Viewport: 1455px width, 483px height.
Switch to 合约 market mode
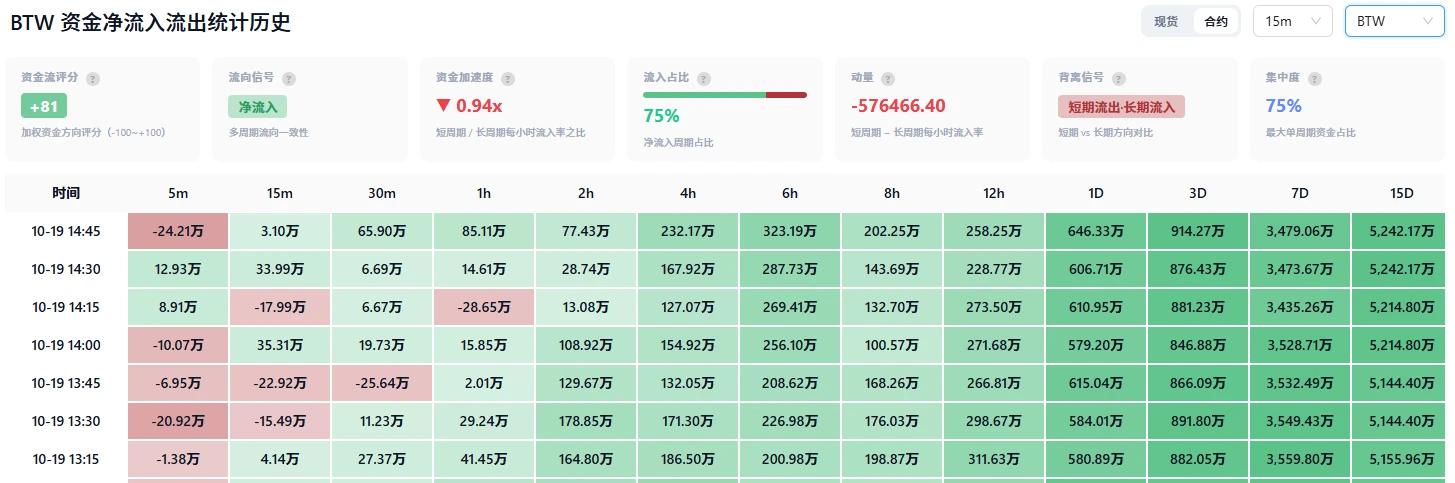(1216, 21)
